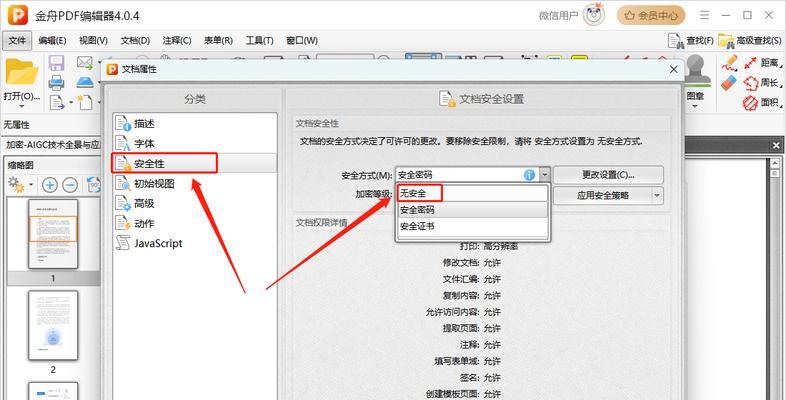Select 安全性 in the category list

point(194,163)
